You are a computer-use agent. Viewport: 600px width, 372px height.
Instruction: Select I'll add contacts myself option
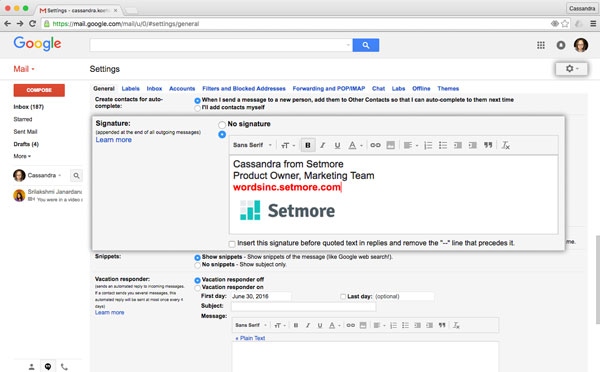point(197,108)
